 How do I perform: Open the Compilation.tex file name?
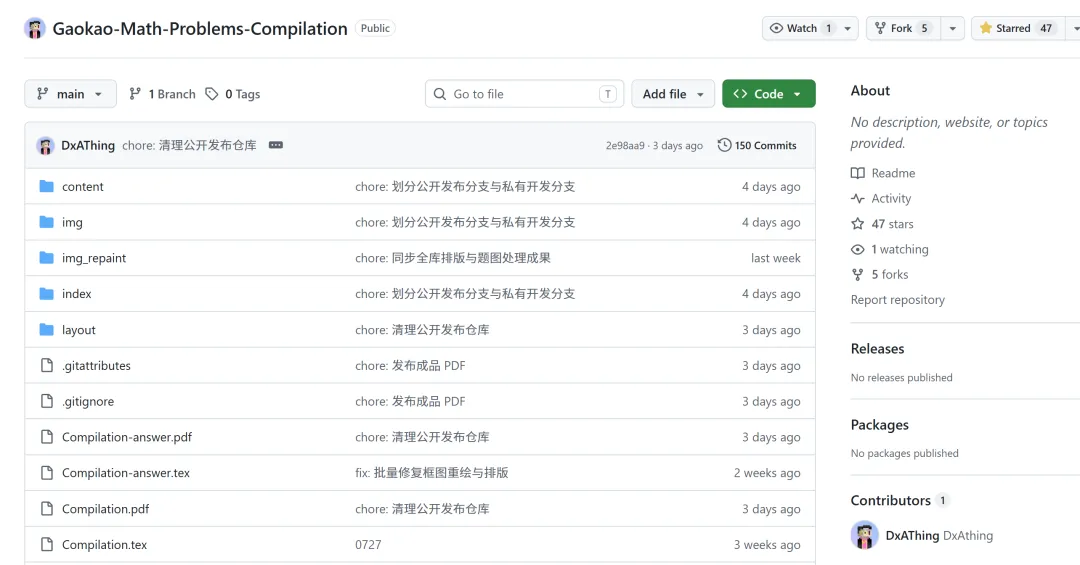pyautogui.click(x=104, y=544)
